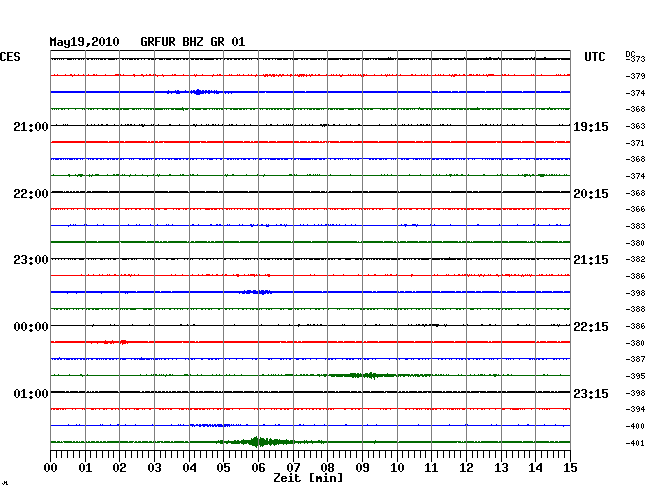Select the 21:00 local time label
This screenshot has width=650, height=494.
(31, 127)
